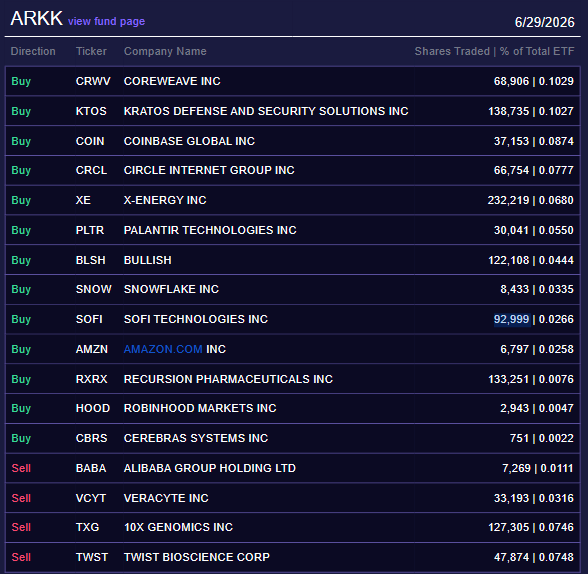Click the 30,041 | 0.0550 value
This screenshot has height=574, width=588.
pyautogui.click(x=534, y=230)
